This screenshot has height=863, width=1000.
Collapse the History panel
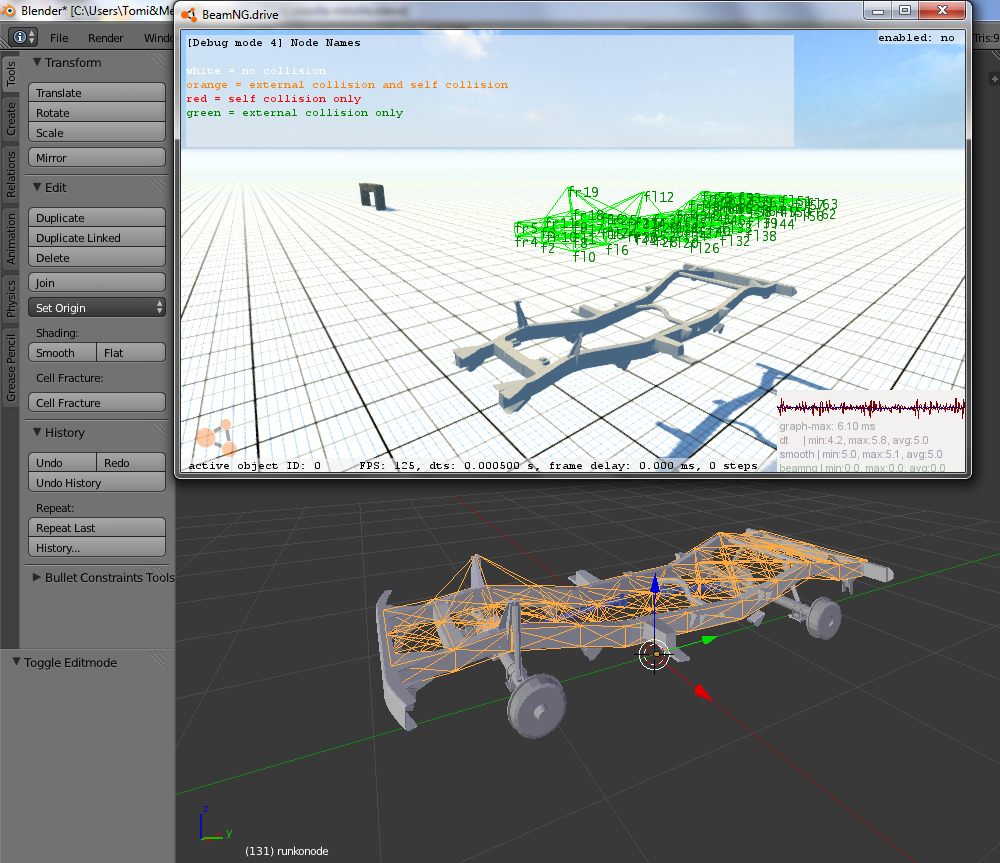click(38, 432)
